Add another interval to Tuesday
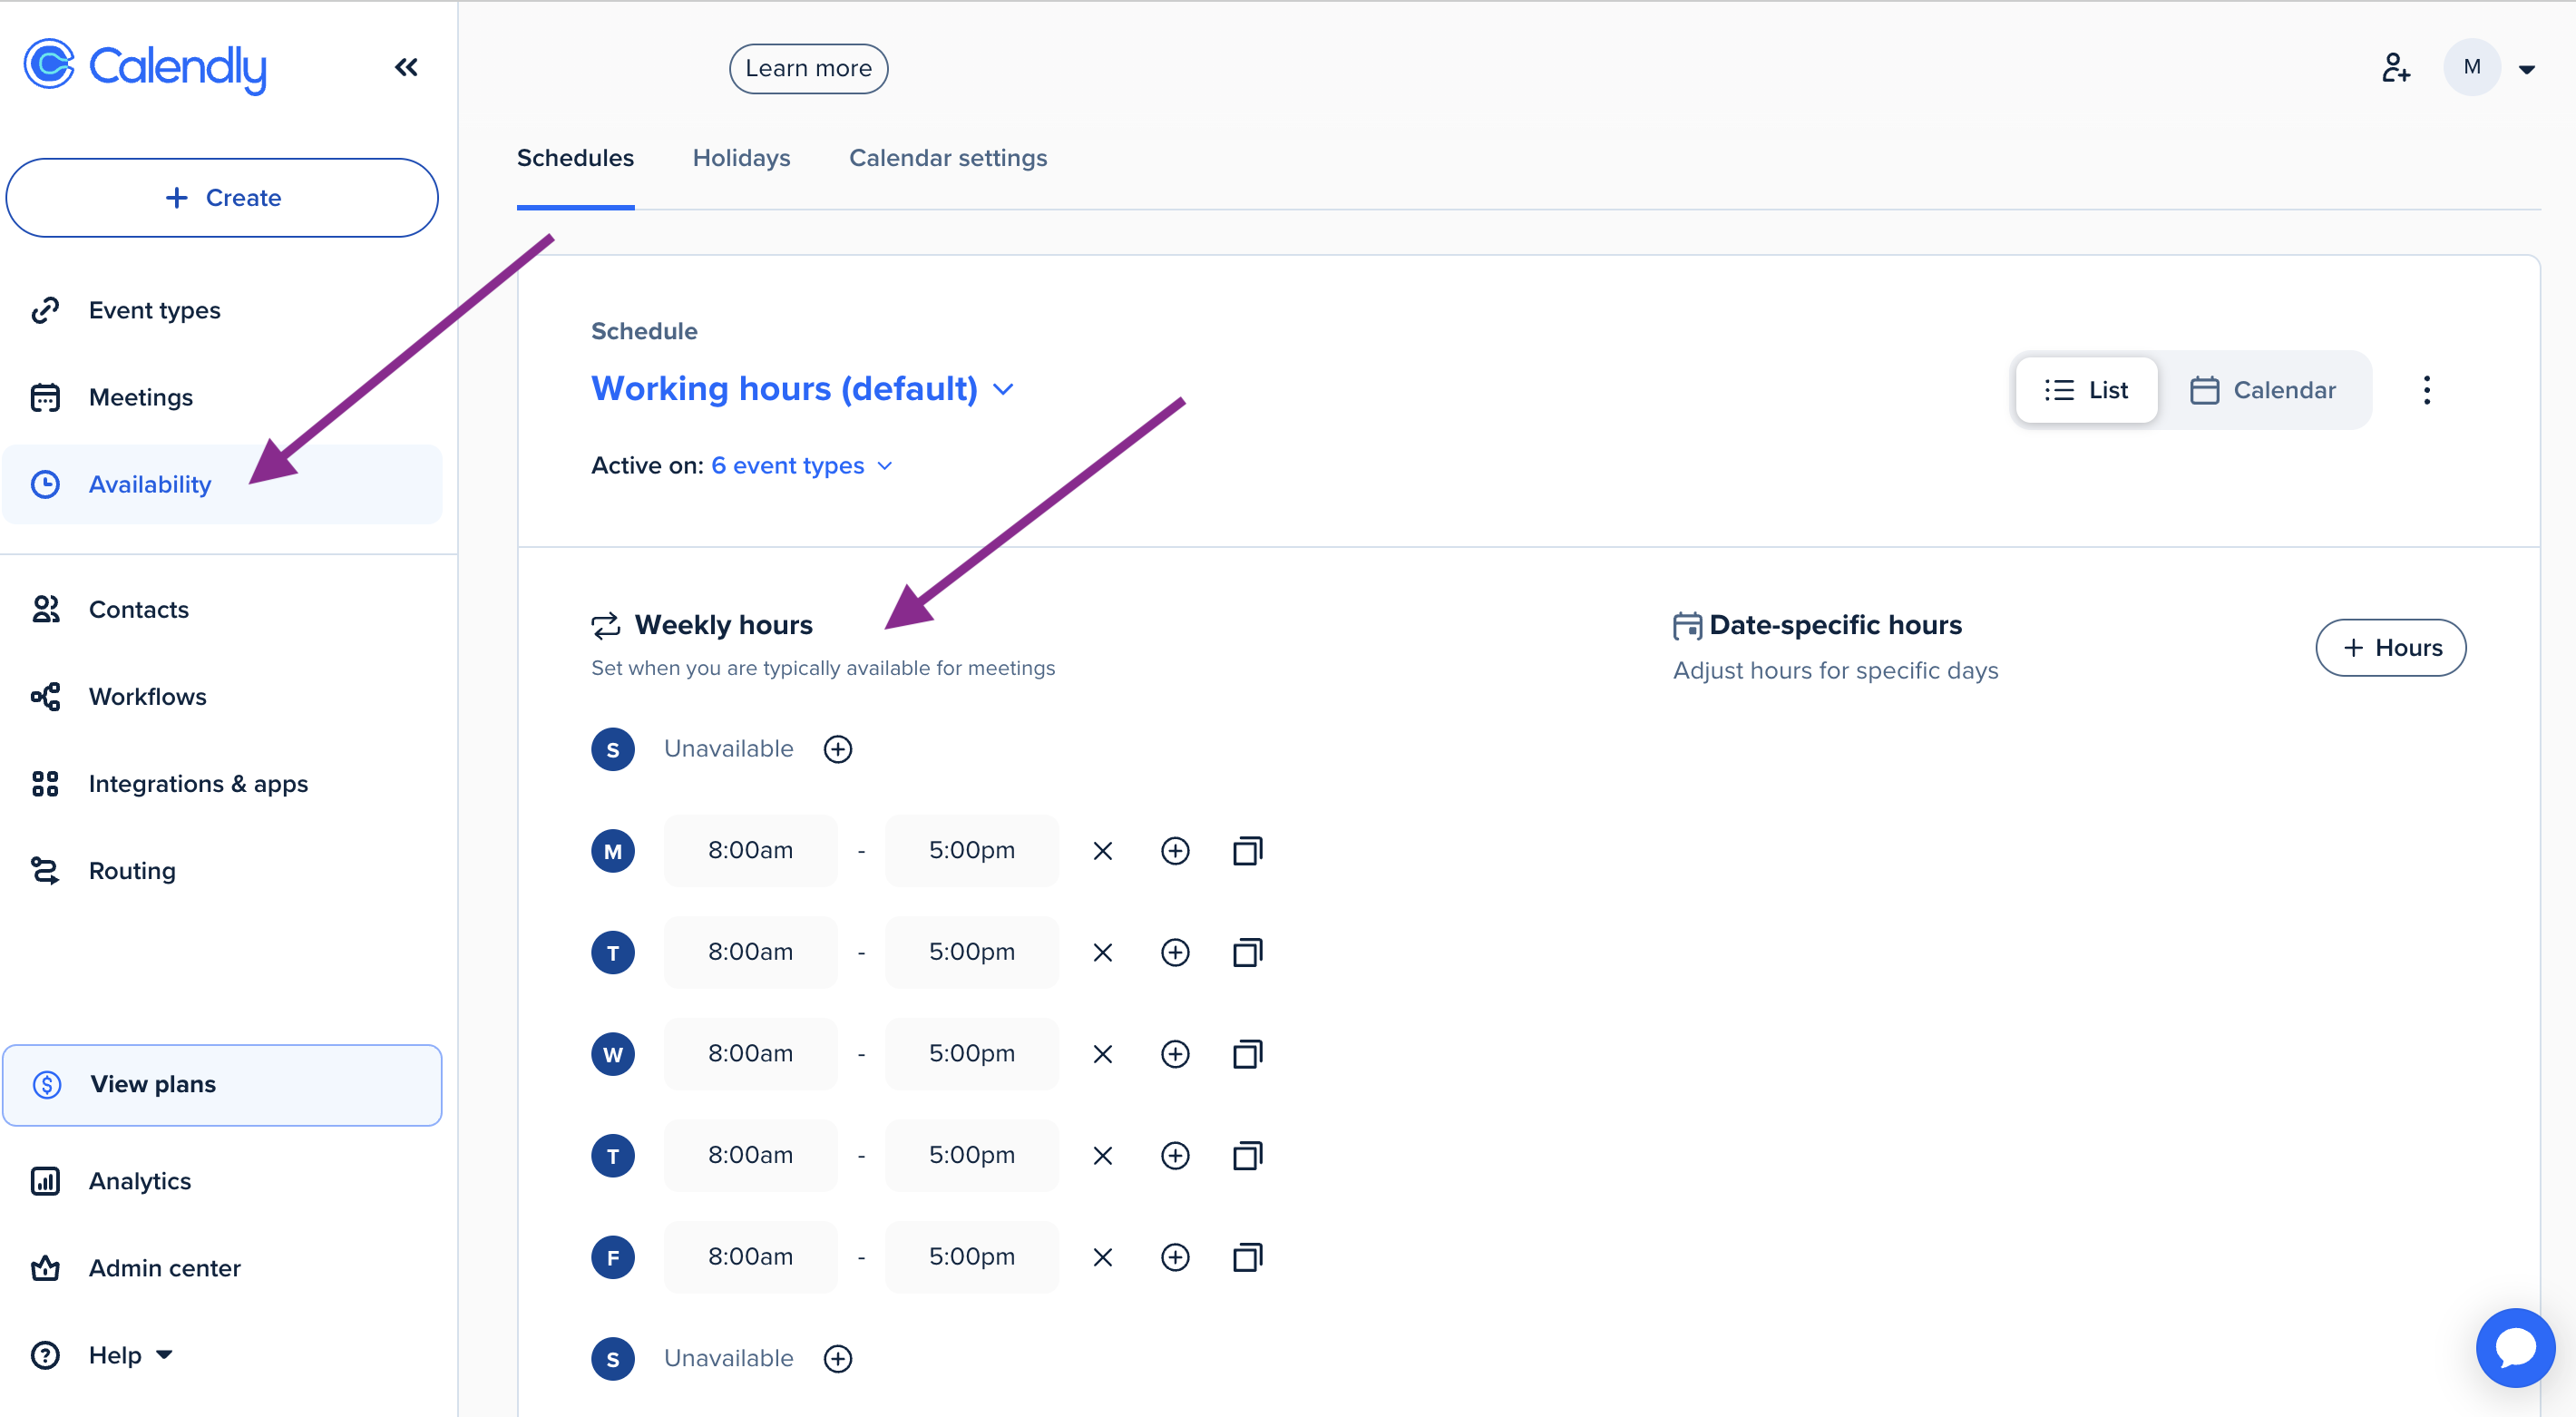 point(1175,952)
